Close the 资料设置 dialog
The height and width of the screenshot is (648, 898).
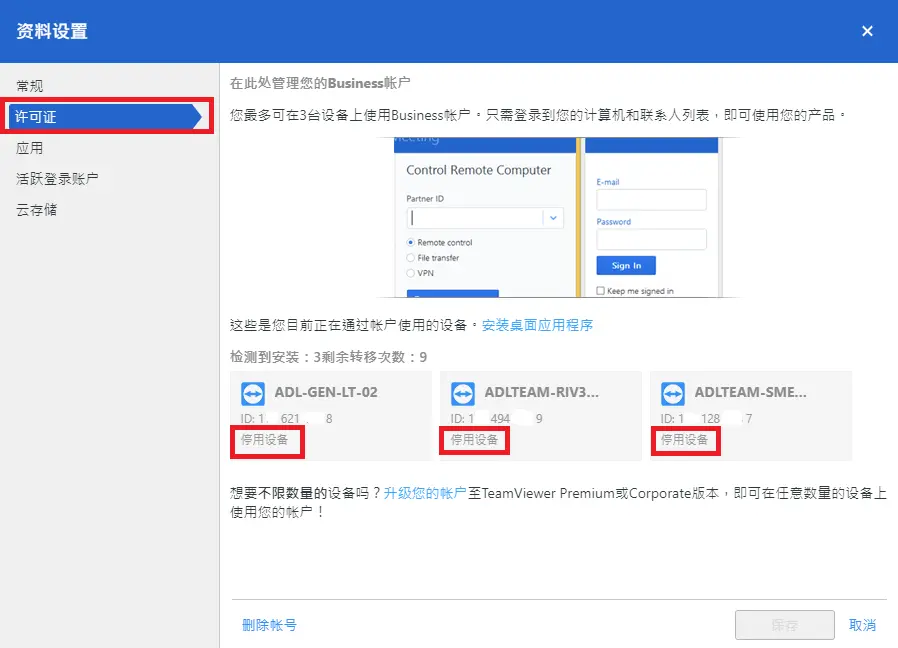pyautogui.click(x=867, y=31)
